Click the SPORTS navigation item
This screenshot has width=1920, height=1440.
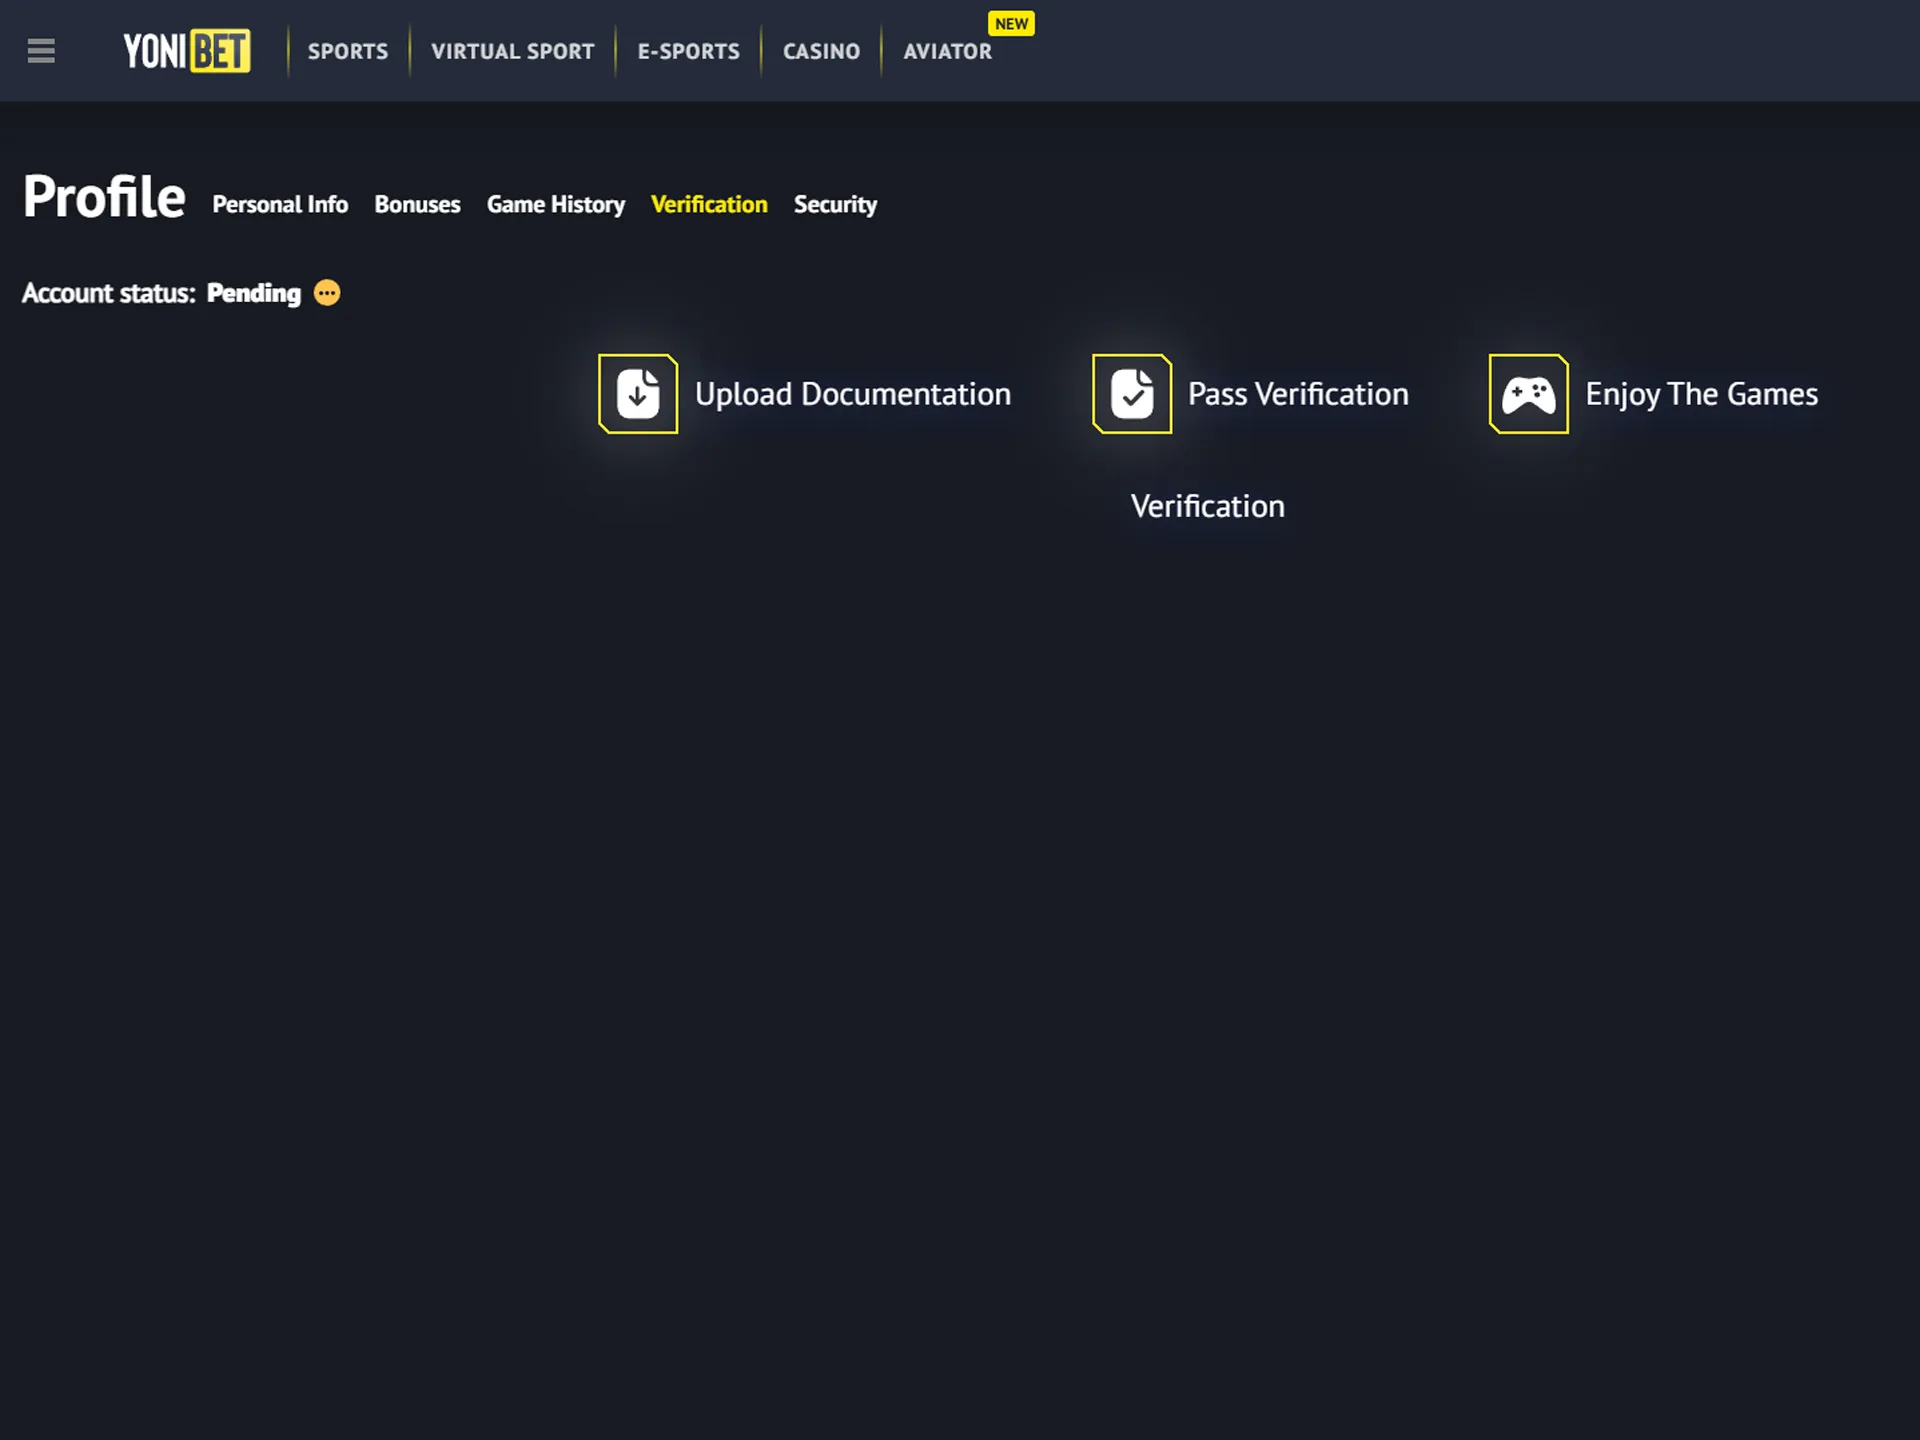coord(348,51)
